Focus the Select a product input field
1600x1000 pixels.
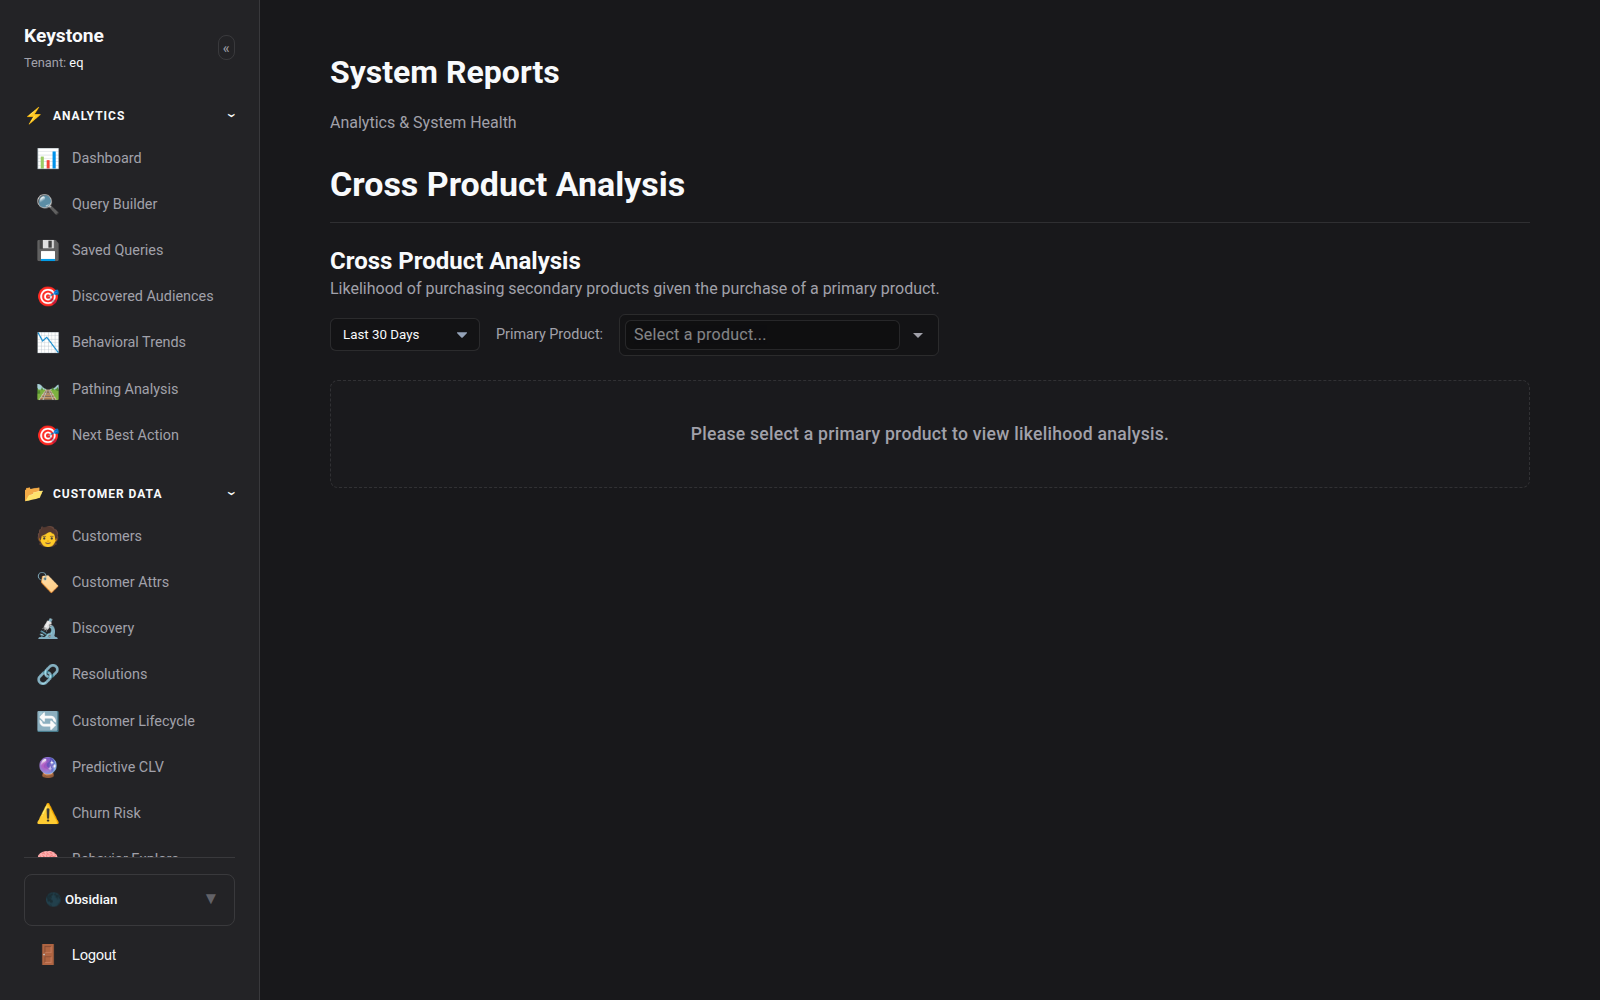pos(762,335)
